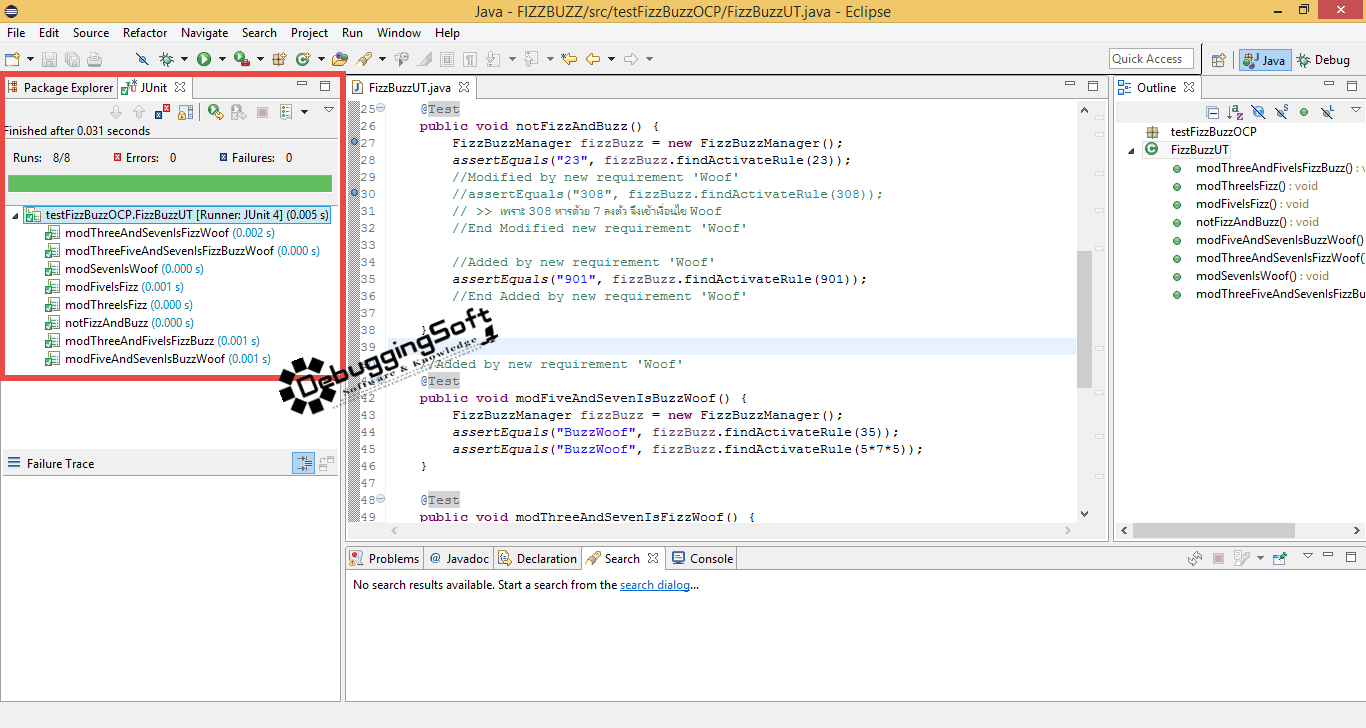Click inside the Quick Access field
This screenshot has height=728, width=1366.
(1150, 58)
